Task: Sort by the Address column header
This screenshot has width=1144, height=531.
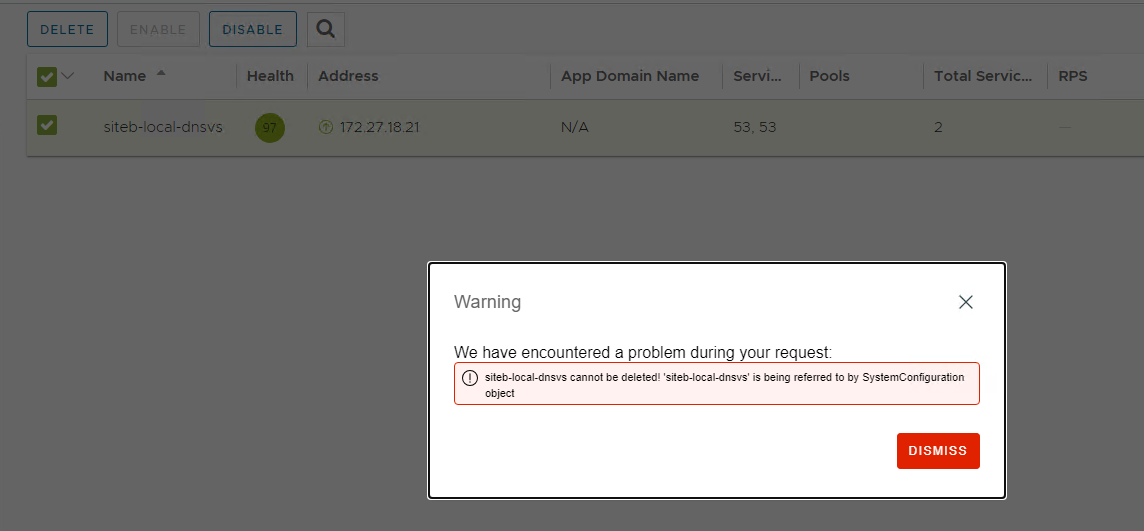Action: click(348, 76)
